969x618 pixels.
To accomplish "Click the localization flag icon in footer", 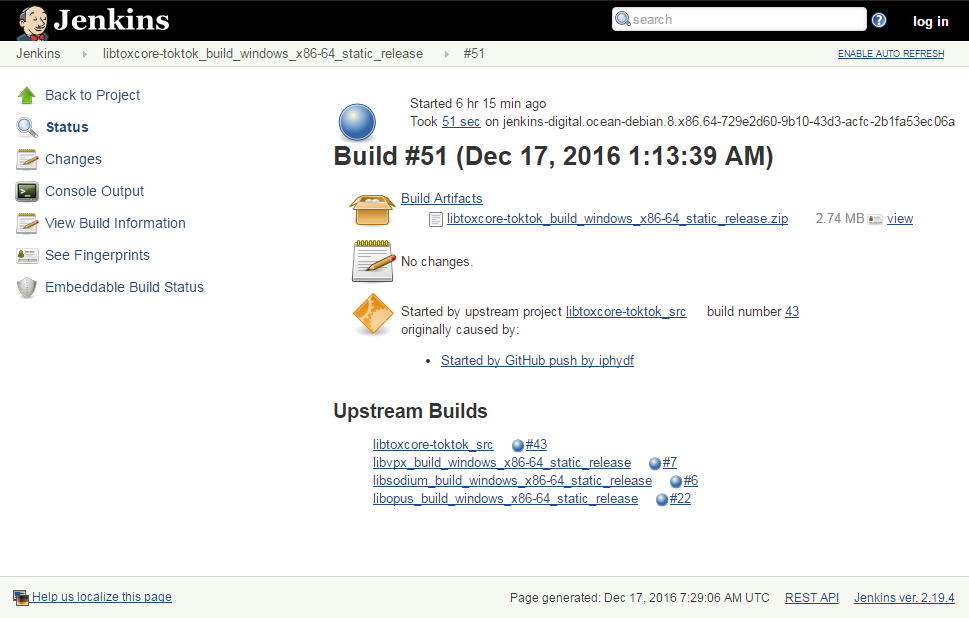I will pos(21,598).
